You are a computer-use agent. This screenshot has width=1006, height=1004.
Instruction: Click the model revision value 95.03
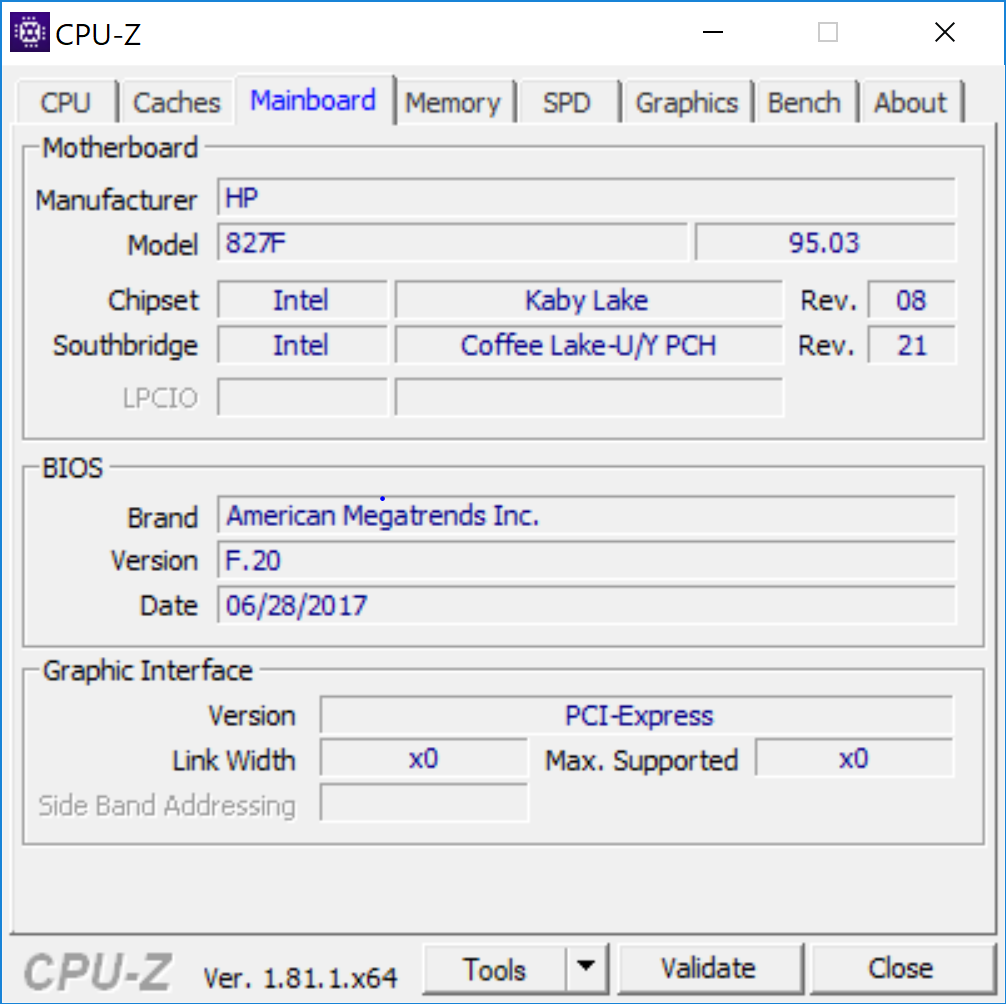825,242
